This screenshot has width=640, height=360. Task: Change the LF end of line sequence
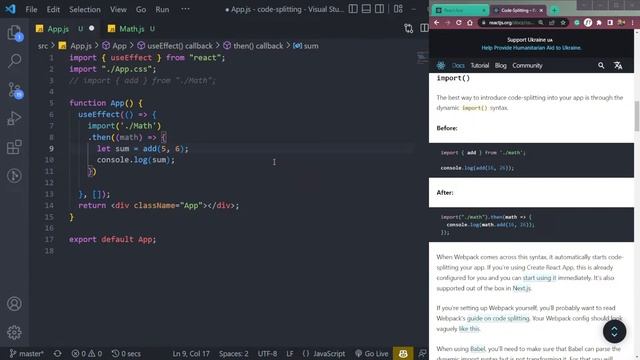(290, 353)
